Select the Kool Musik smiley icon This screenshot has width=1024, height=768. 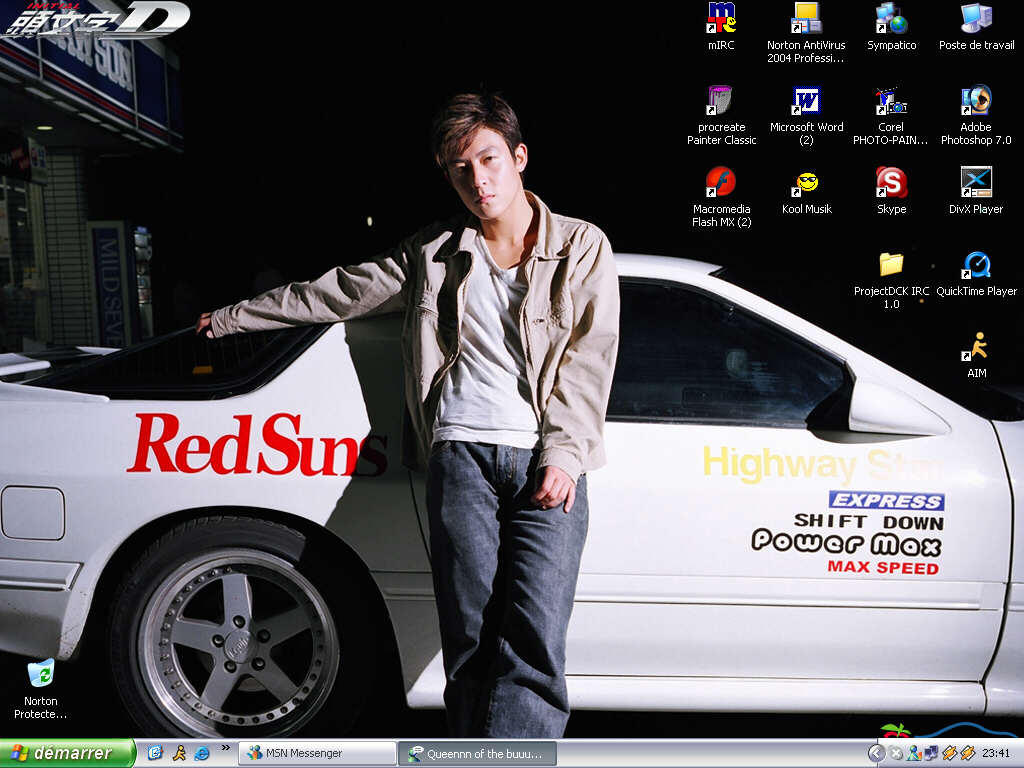coord(806,183)
